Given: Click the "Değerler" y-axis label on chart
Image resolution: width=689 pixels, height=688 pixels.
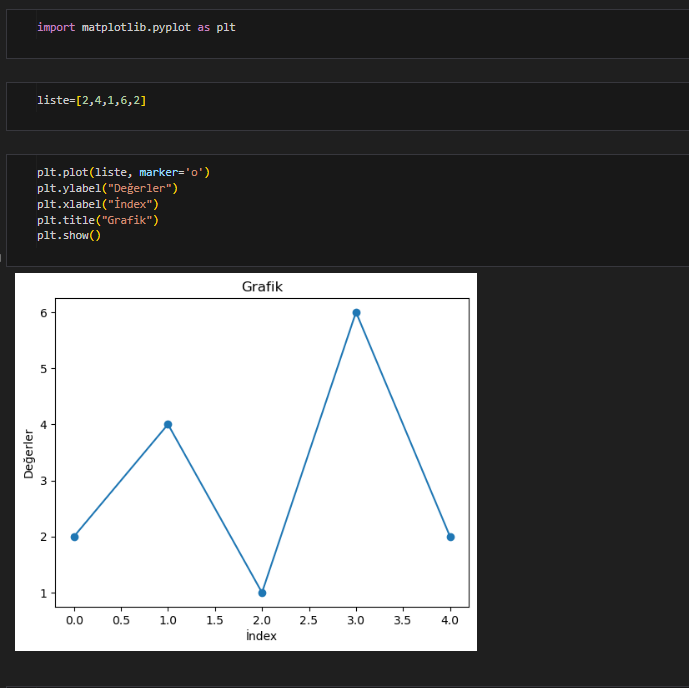Looking at the screenshot, I should 29,452.
